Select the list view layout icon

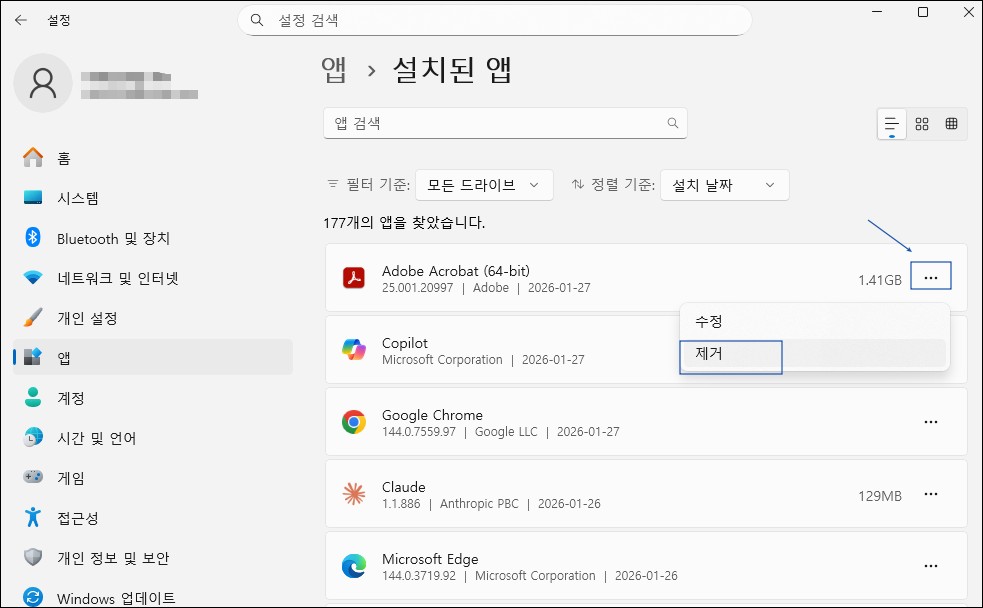(x=890, y=123)
